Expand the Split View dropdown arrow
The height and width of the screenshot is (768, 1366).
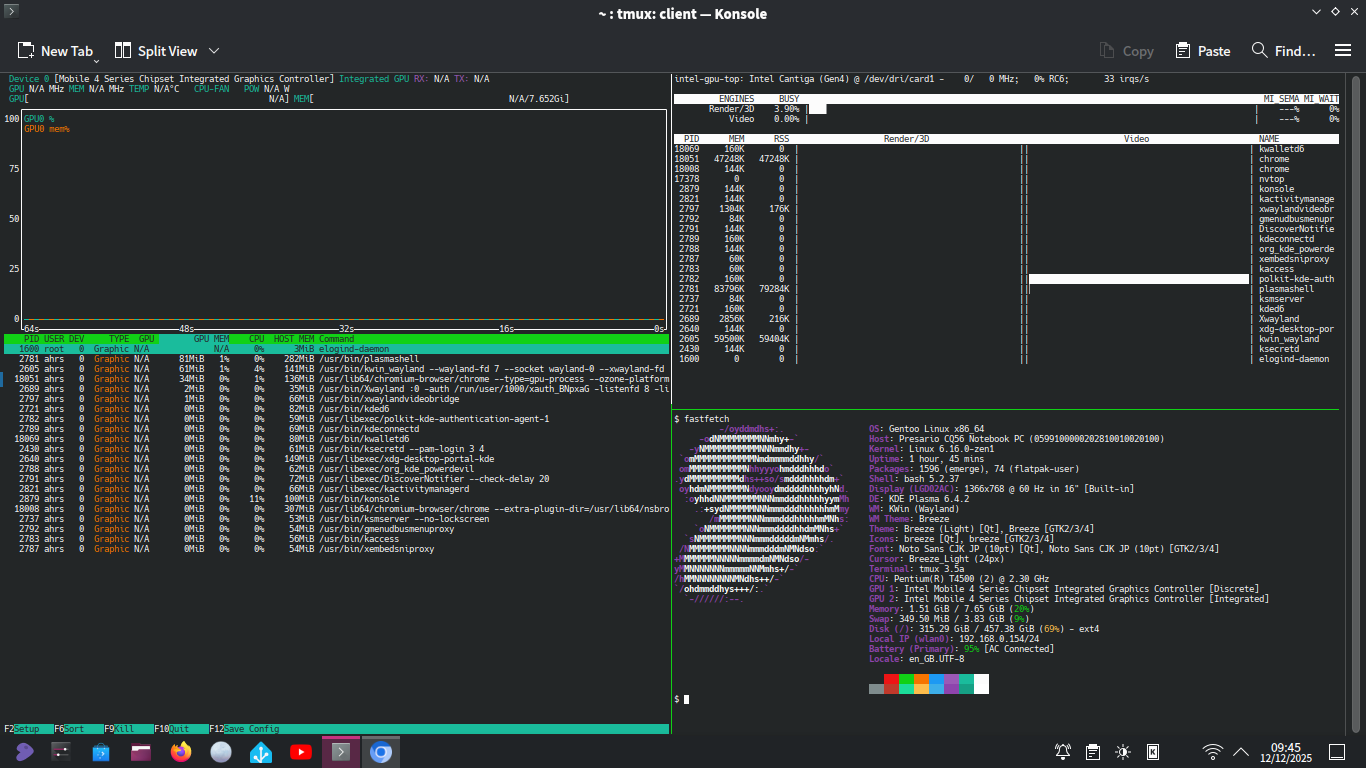(214, 51)
